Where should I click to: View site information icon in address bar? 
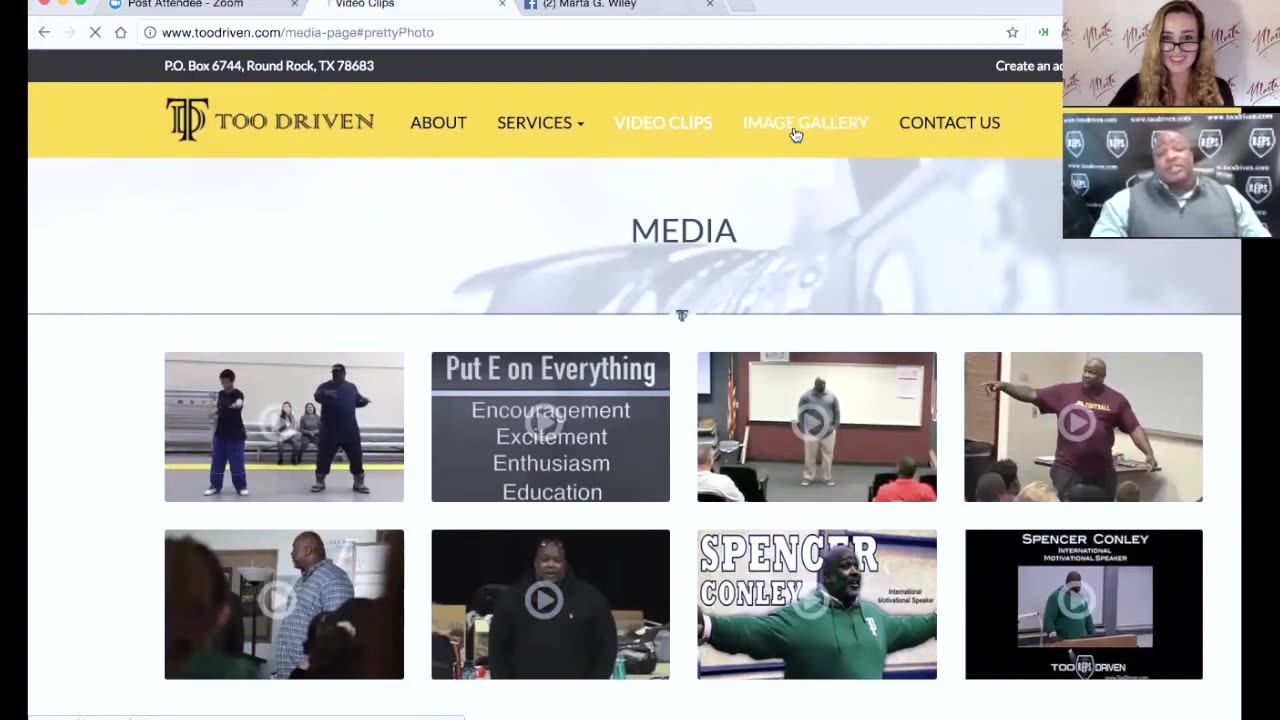pyautogui.click(x=150, y=32)
